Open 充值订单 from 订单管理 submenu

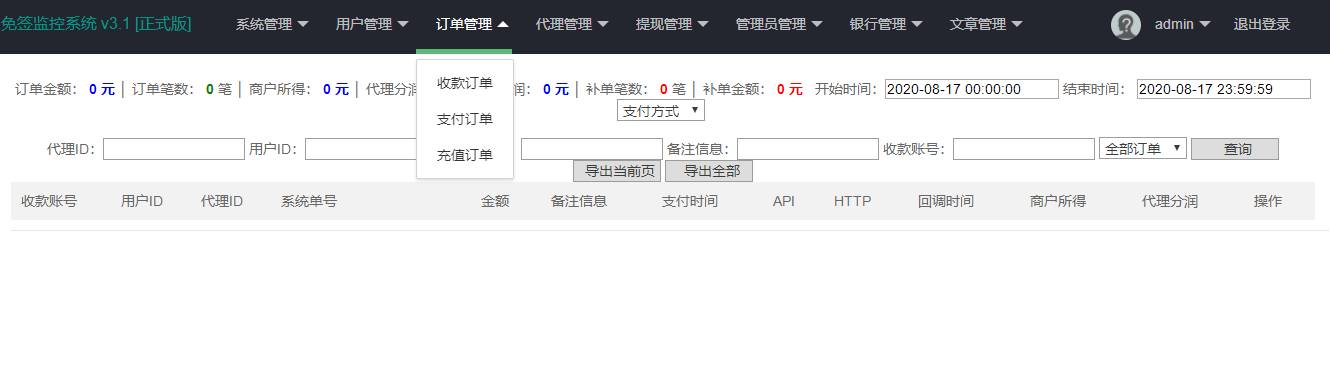click(465, 155)
